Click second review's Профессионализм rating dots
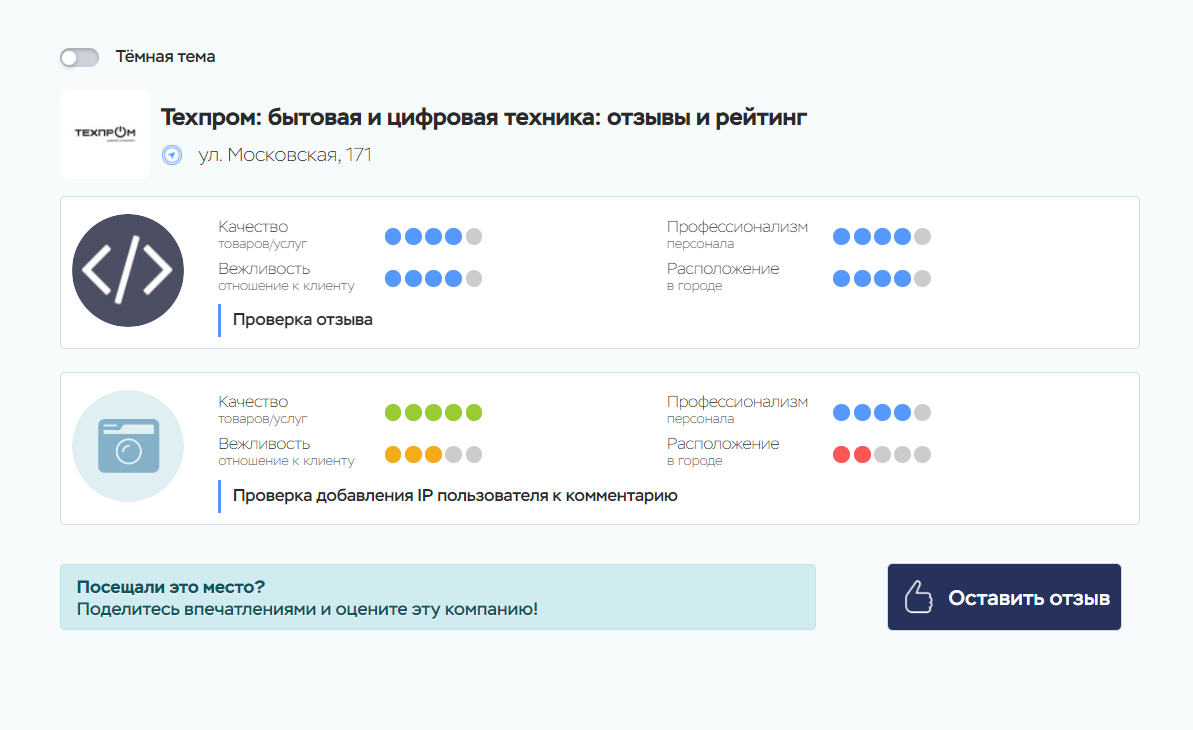 (881, 412)
